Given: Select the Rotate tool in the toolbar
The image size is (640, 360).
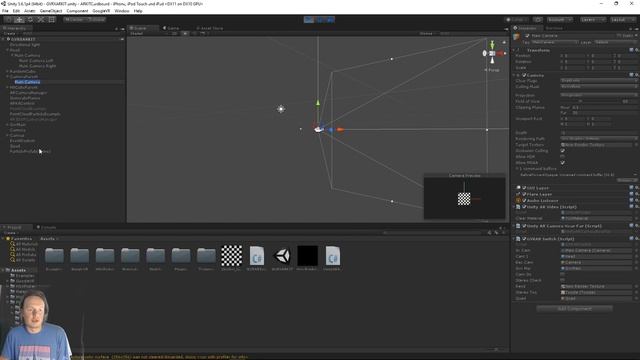Looking at the screenshot, I should pos(30,19).
